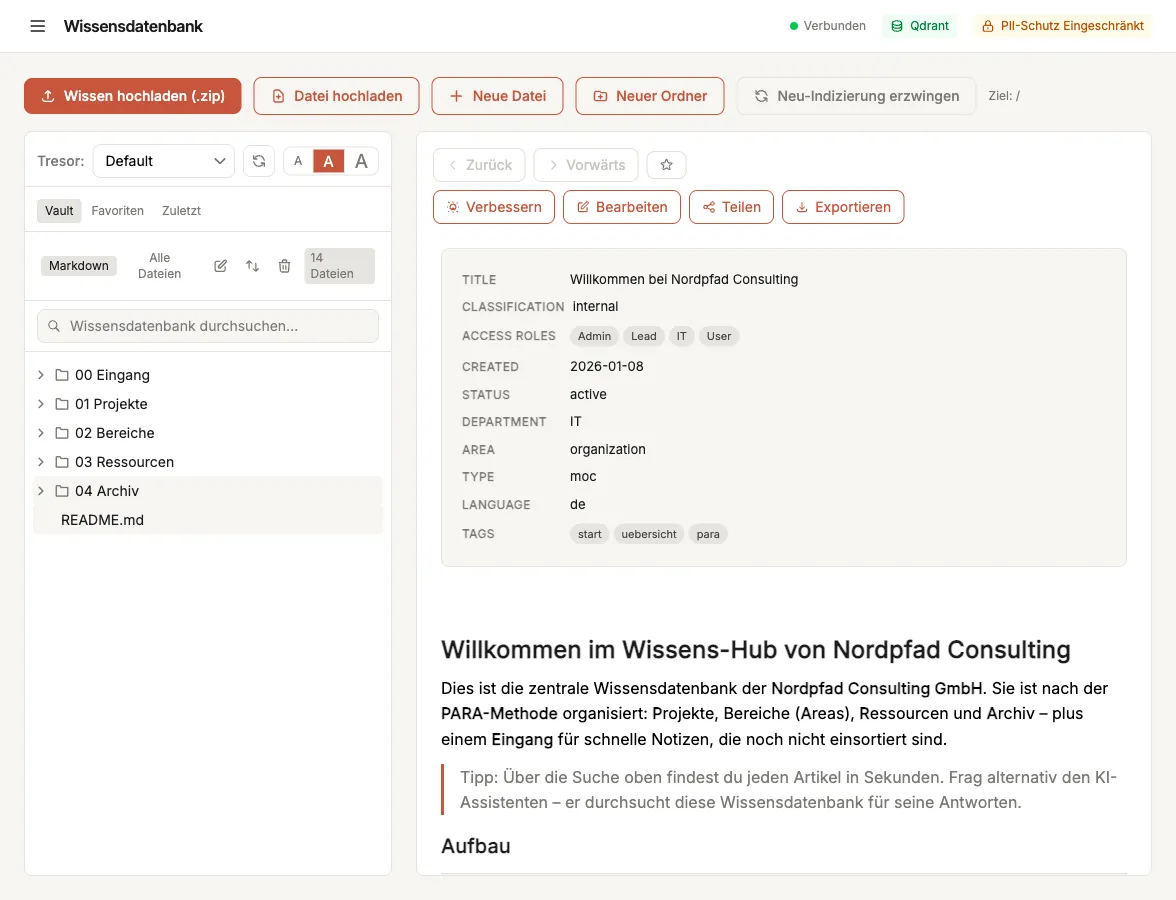Expand the 00 Eingang folder chevron
This screenshot has width=1176, height=900.
(41, 375)
